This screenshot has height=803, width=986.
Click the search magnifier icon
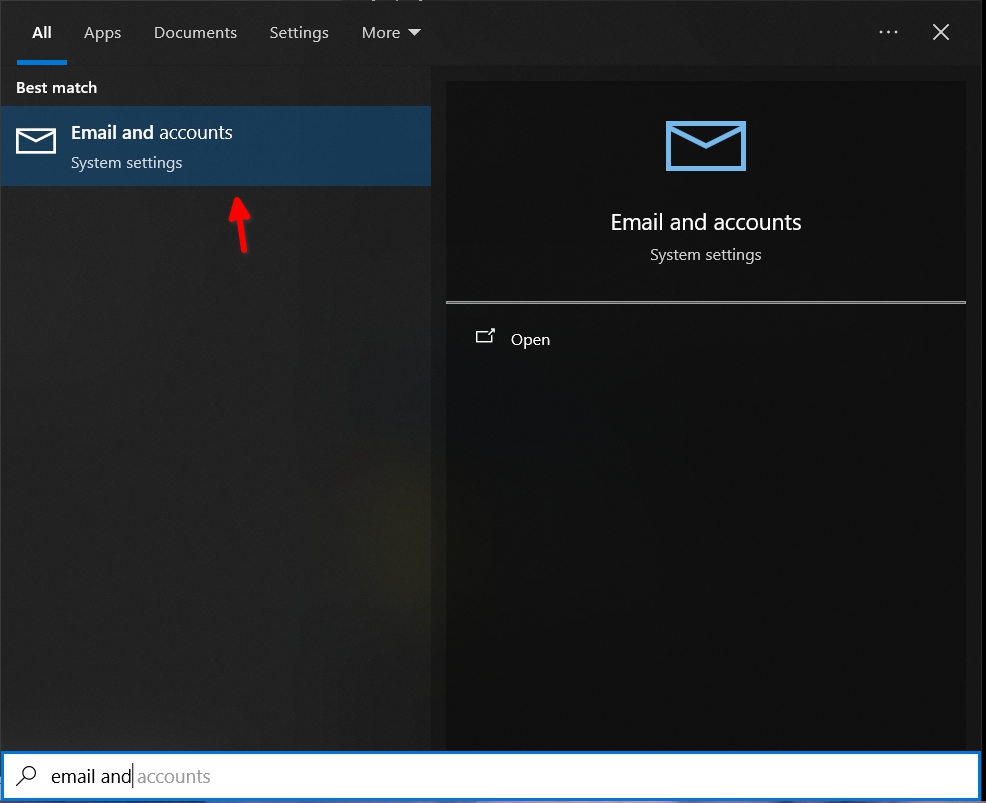pos(28,776)
